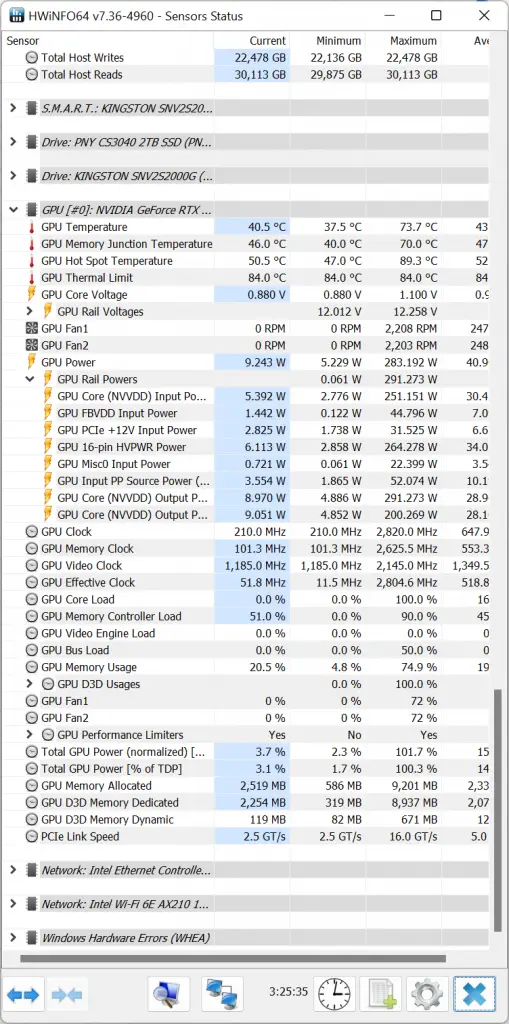Reset the elapsed time clock
The image size is (509, 1024).
click(x=335, y=995)
